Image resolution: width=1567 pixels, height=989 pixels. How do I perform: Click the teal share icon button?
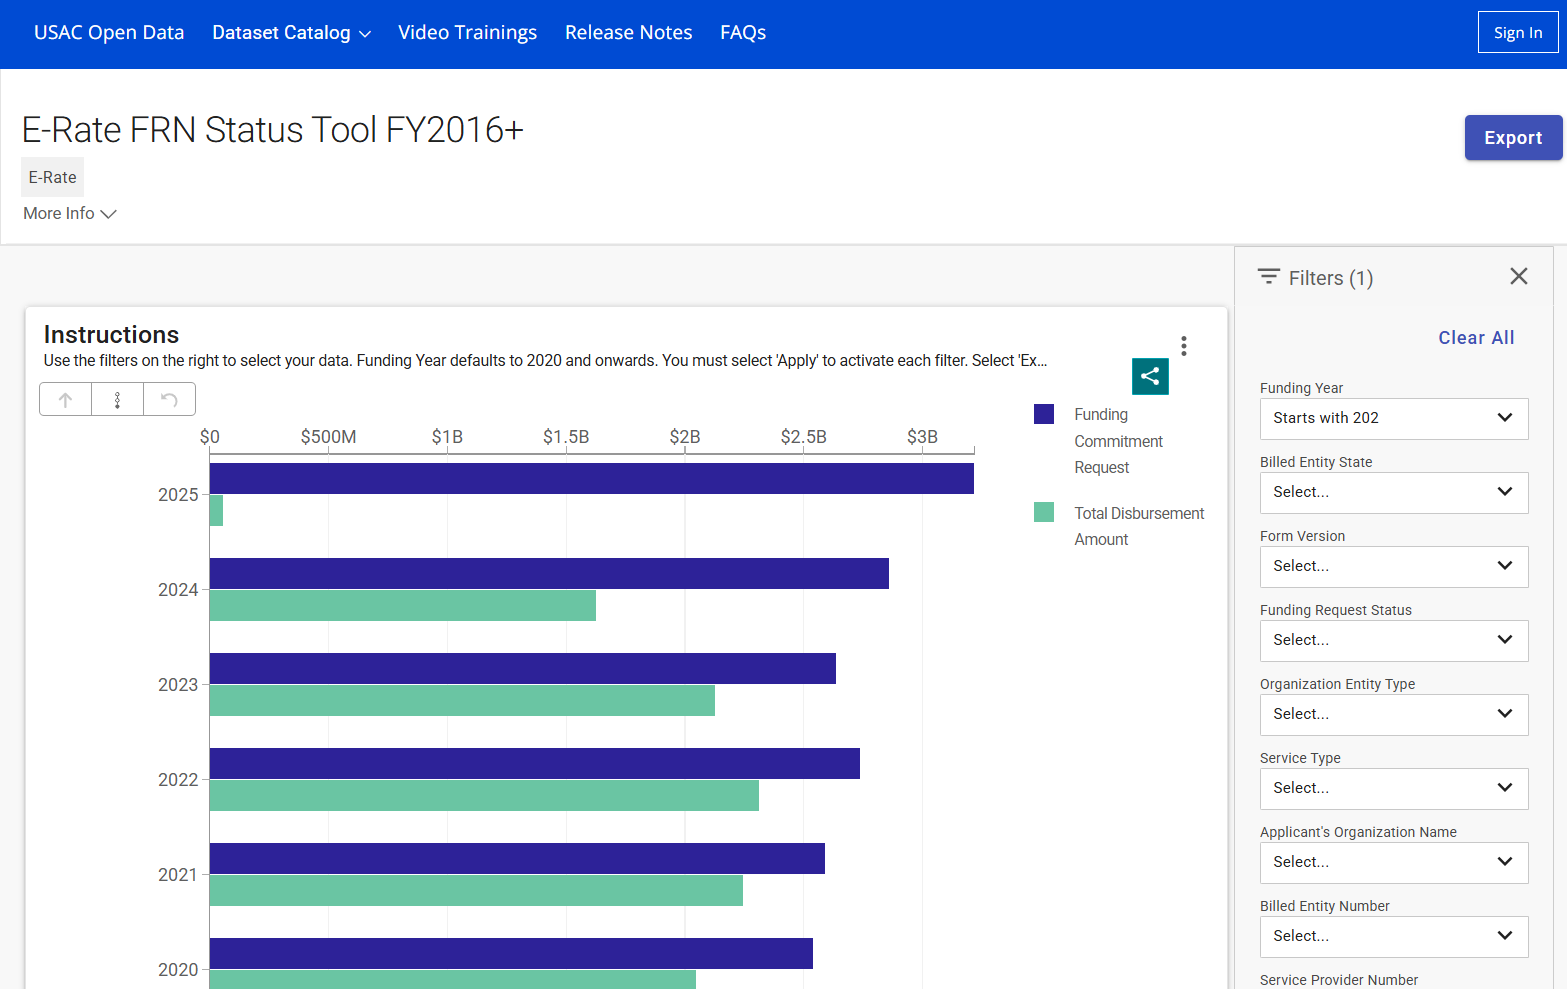[1150, 376]
